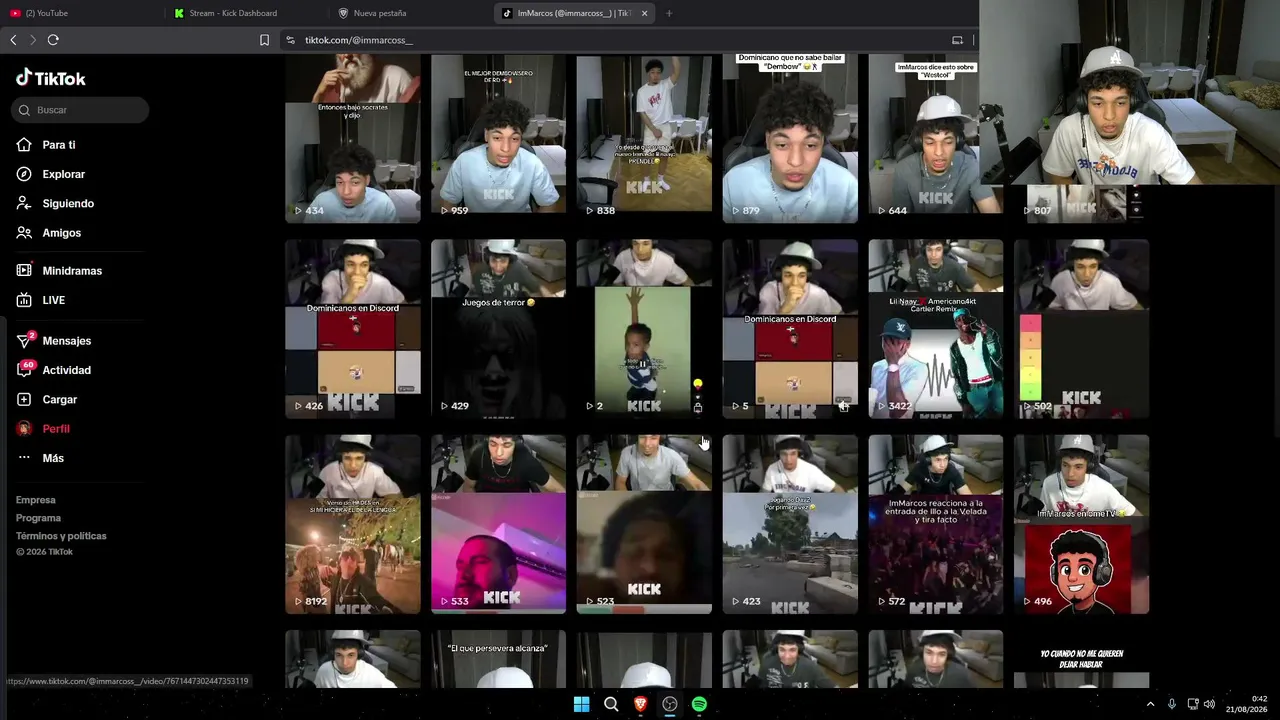1280x720 pixels.
Task: Play the Cartier Remix video with 3422 views
Action: tap(936, 329)
